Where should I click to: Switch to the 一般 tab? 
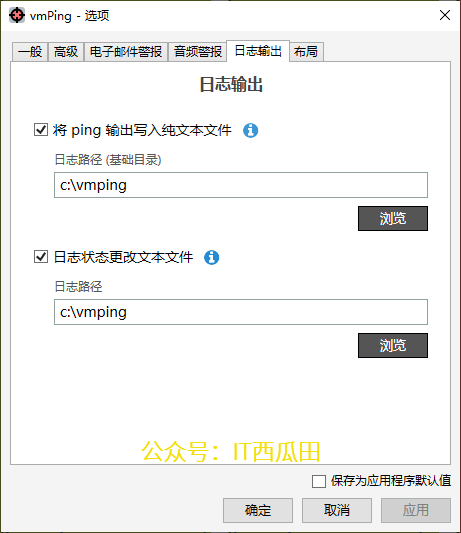(30, 52)
